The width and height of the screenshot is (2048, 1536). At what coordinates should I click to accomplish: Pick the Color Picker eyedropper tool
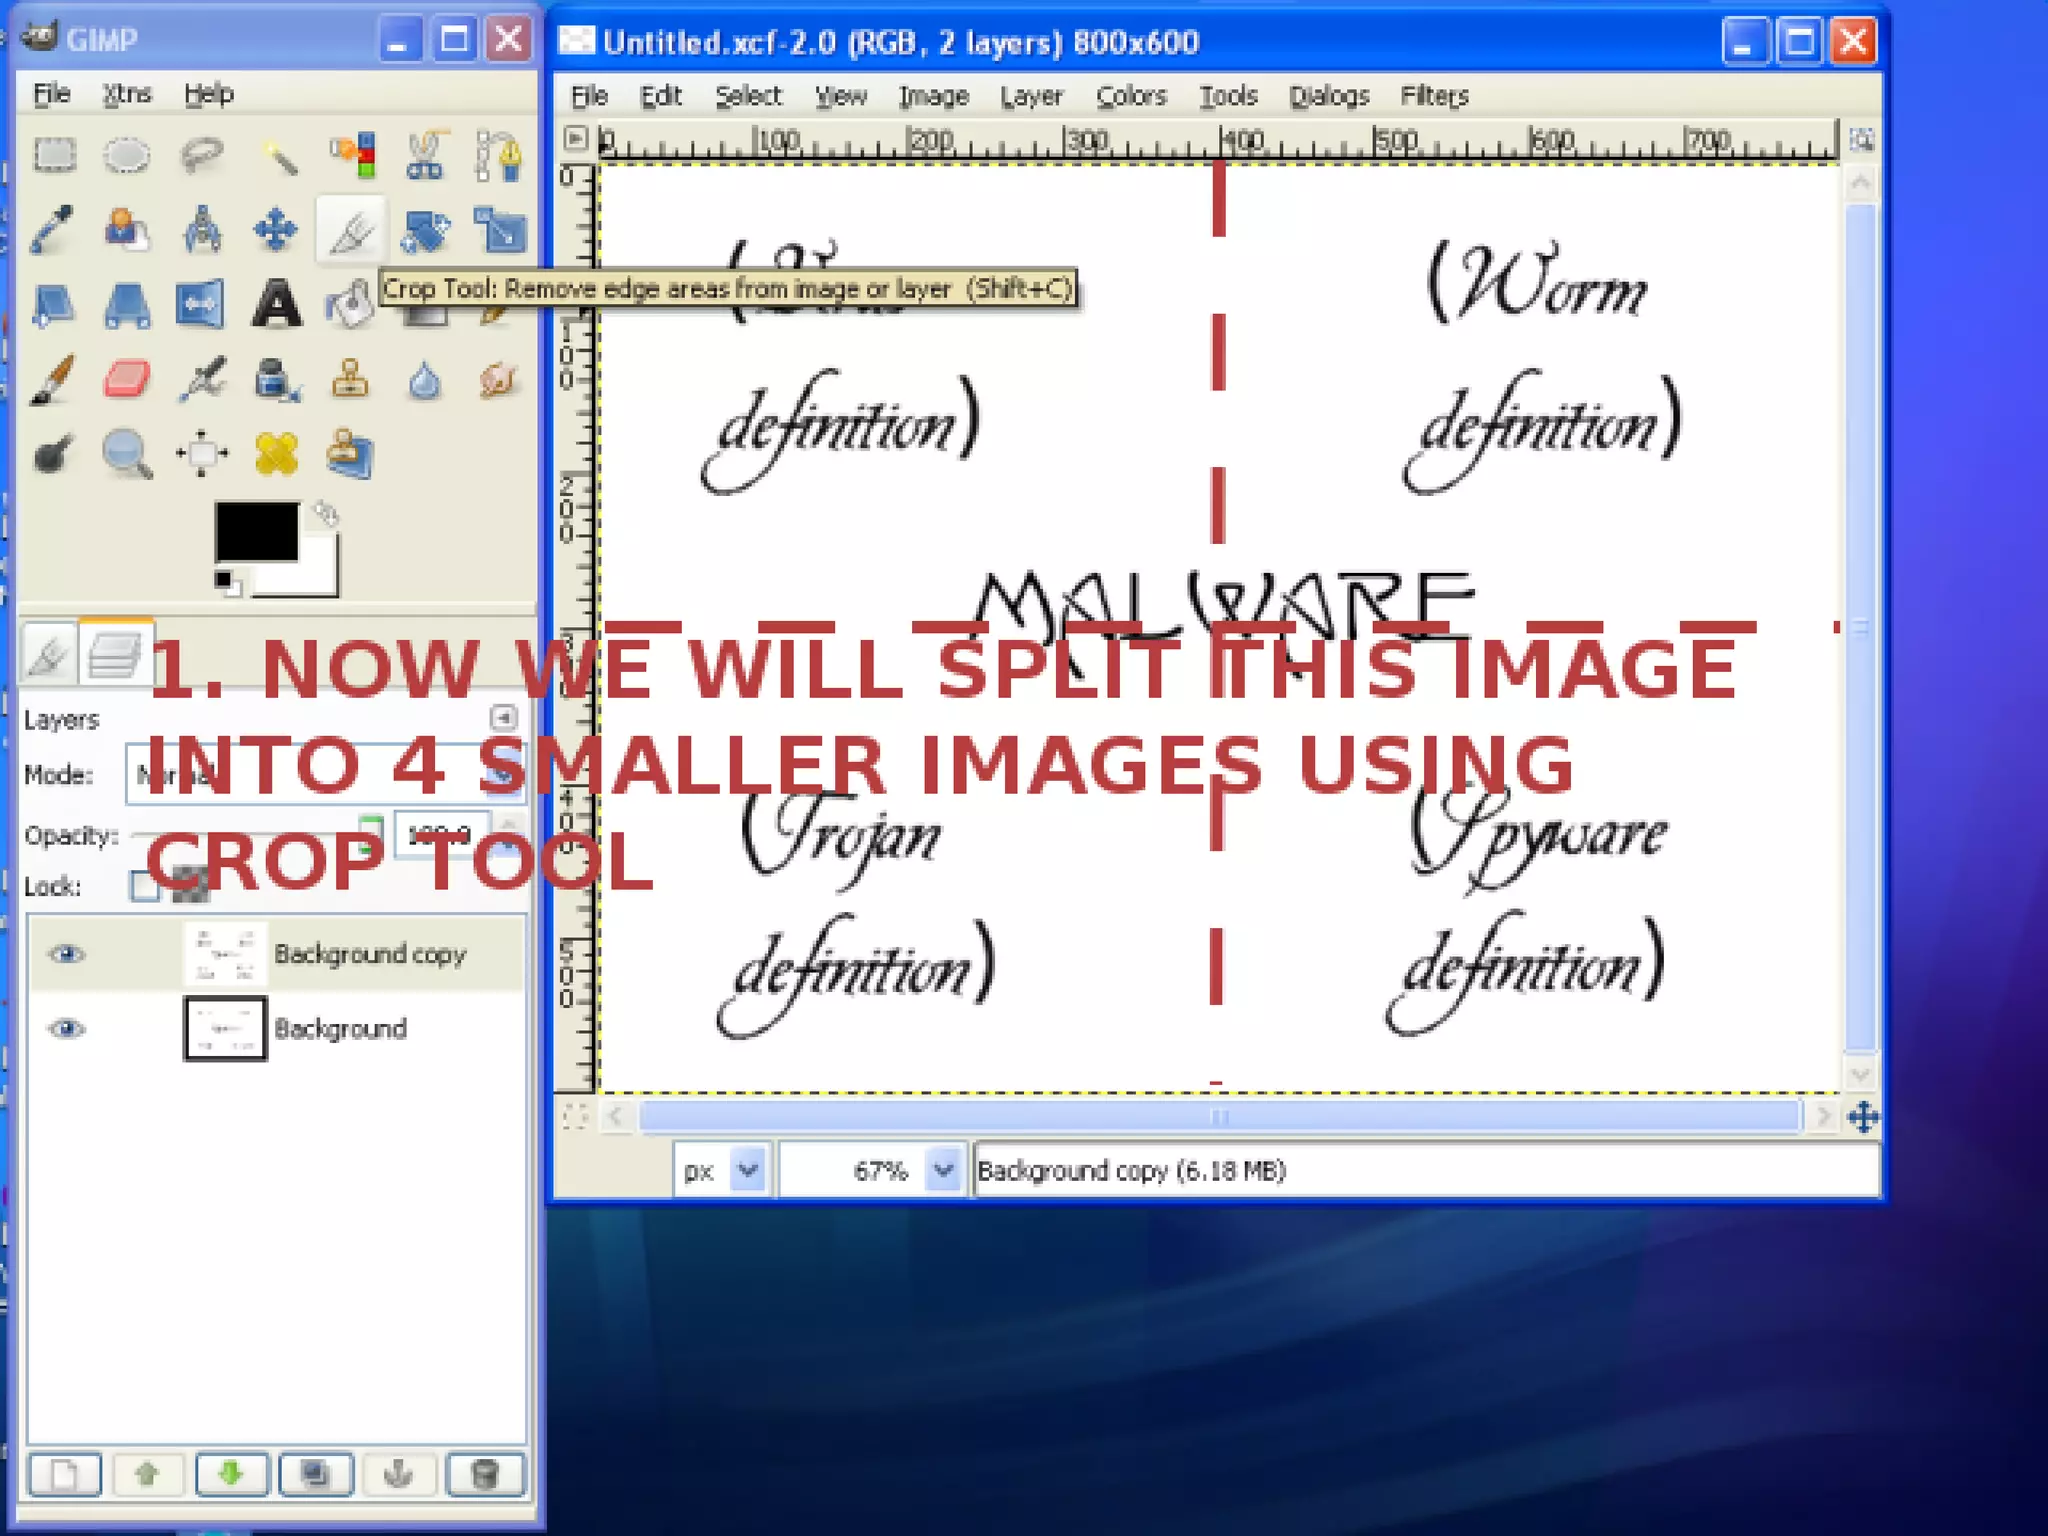coord(52,230)
